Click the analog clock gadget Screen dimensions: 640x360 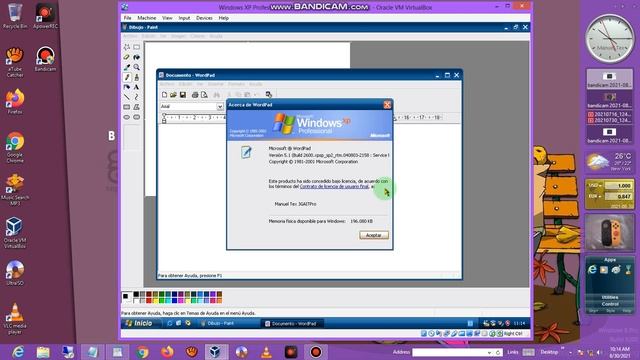point(610,39)
